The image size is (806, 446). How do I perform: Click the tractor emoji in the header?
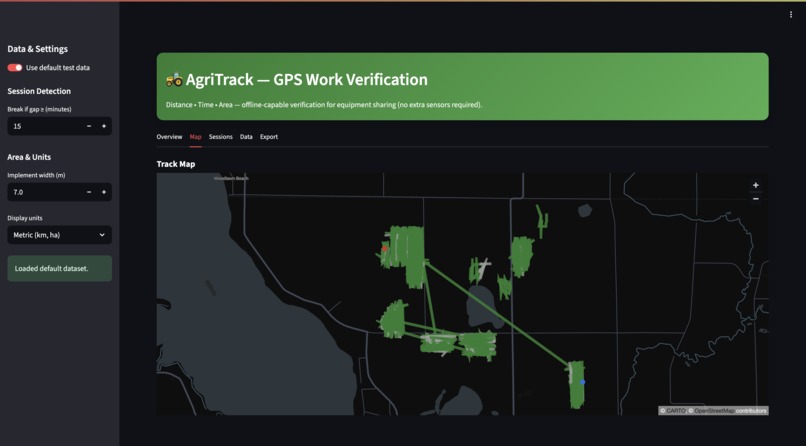pyautogui.click(x=174, y=80)
